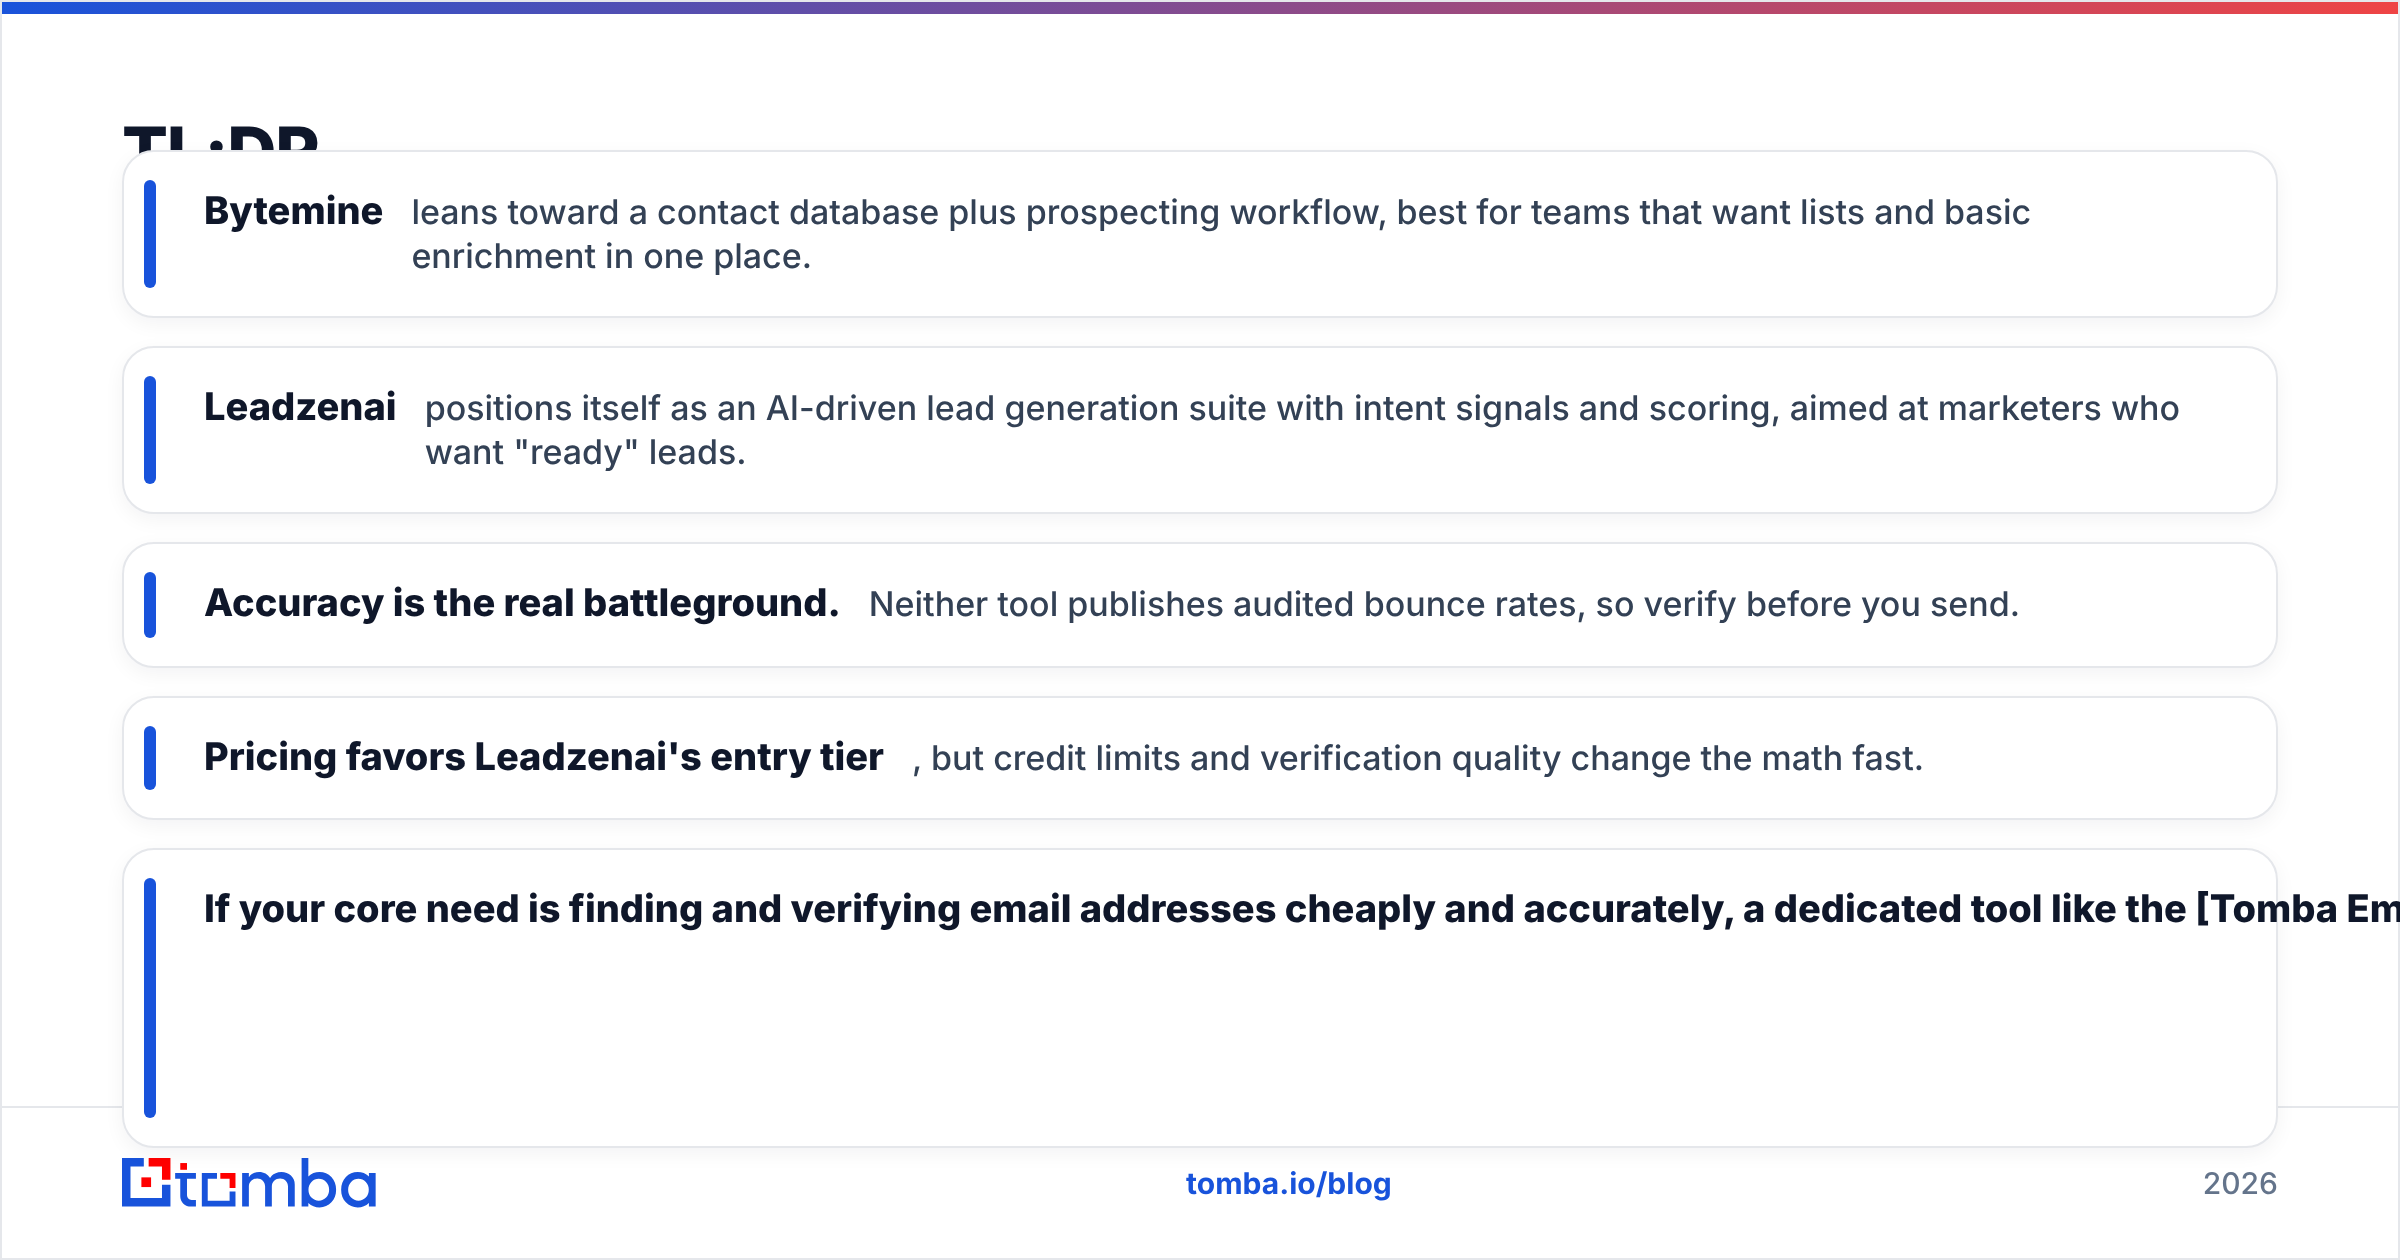Click 'Pricing favors Leadzenai's entry tier' heading

544,757
